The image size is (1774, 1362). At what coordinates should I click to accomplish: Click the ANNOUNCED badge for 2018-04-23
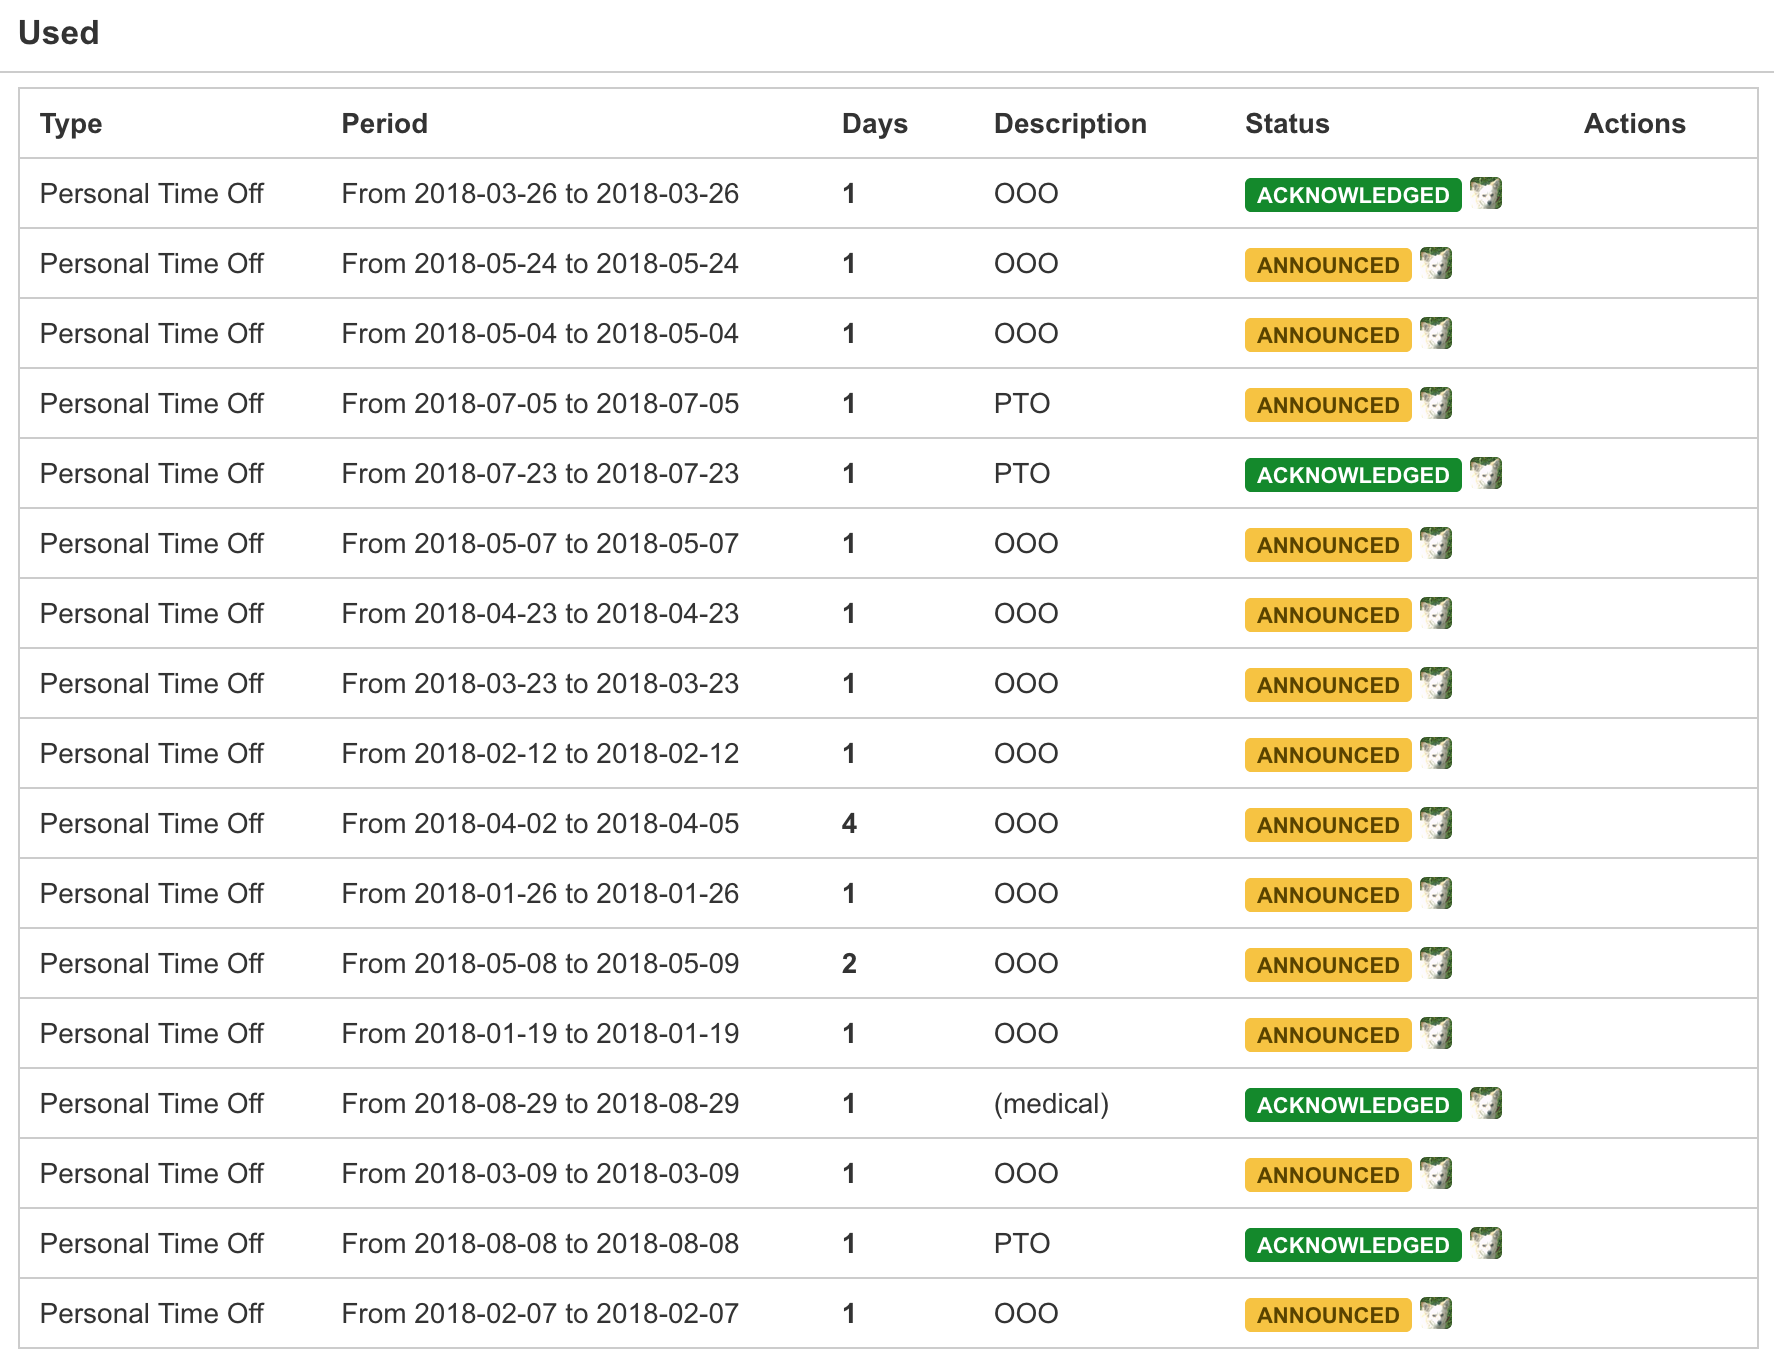[x=1328, y=615]
